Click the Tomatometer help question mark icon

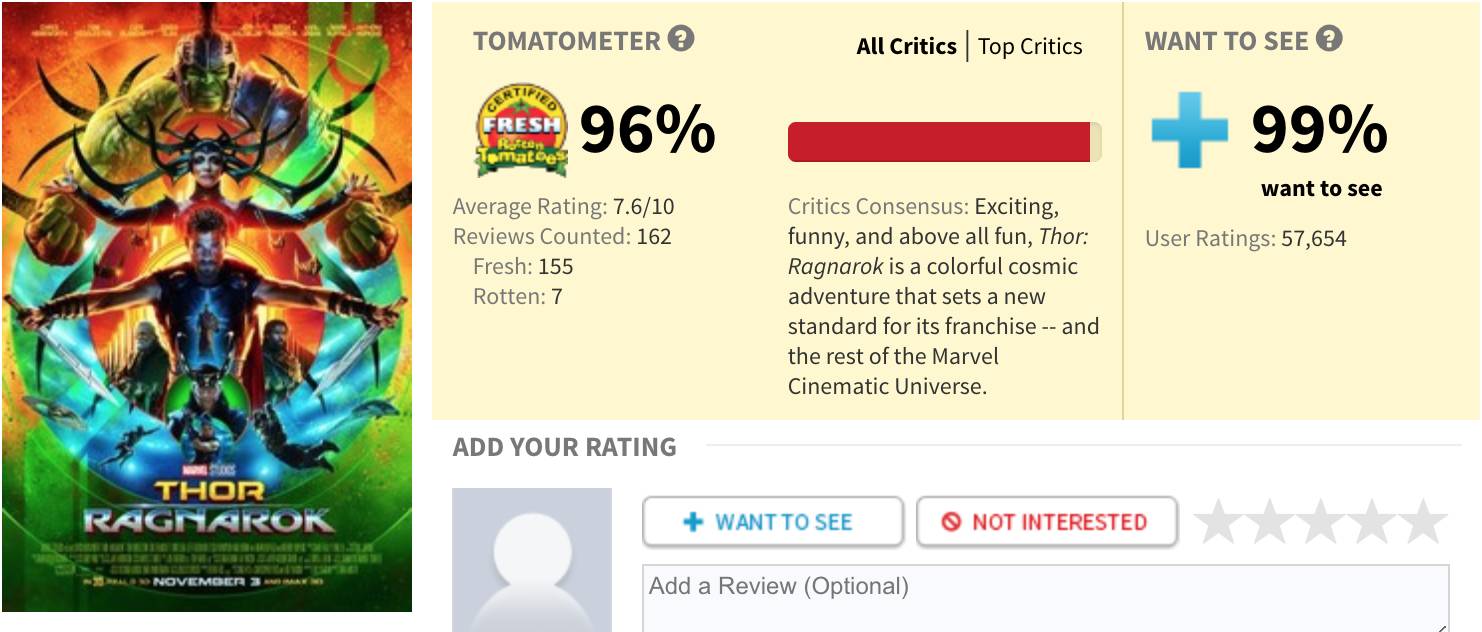tap(681, 40)
